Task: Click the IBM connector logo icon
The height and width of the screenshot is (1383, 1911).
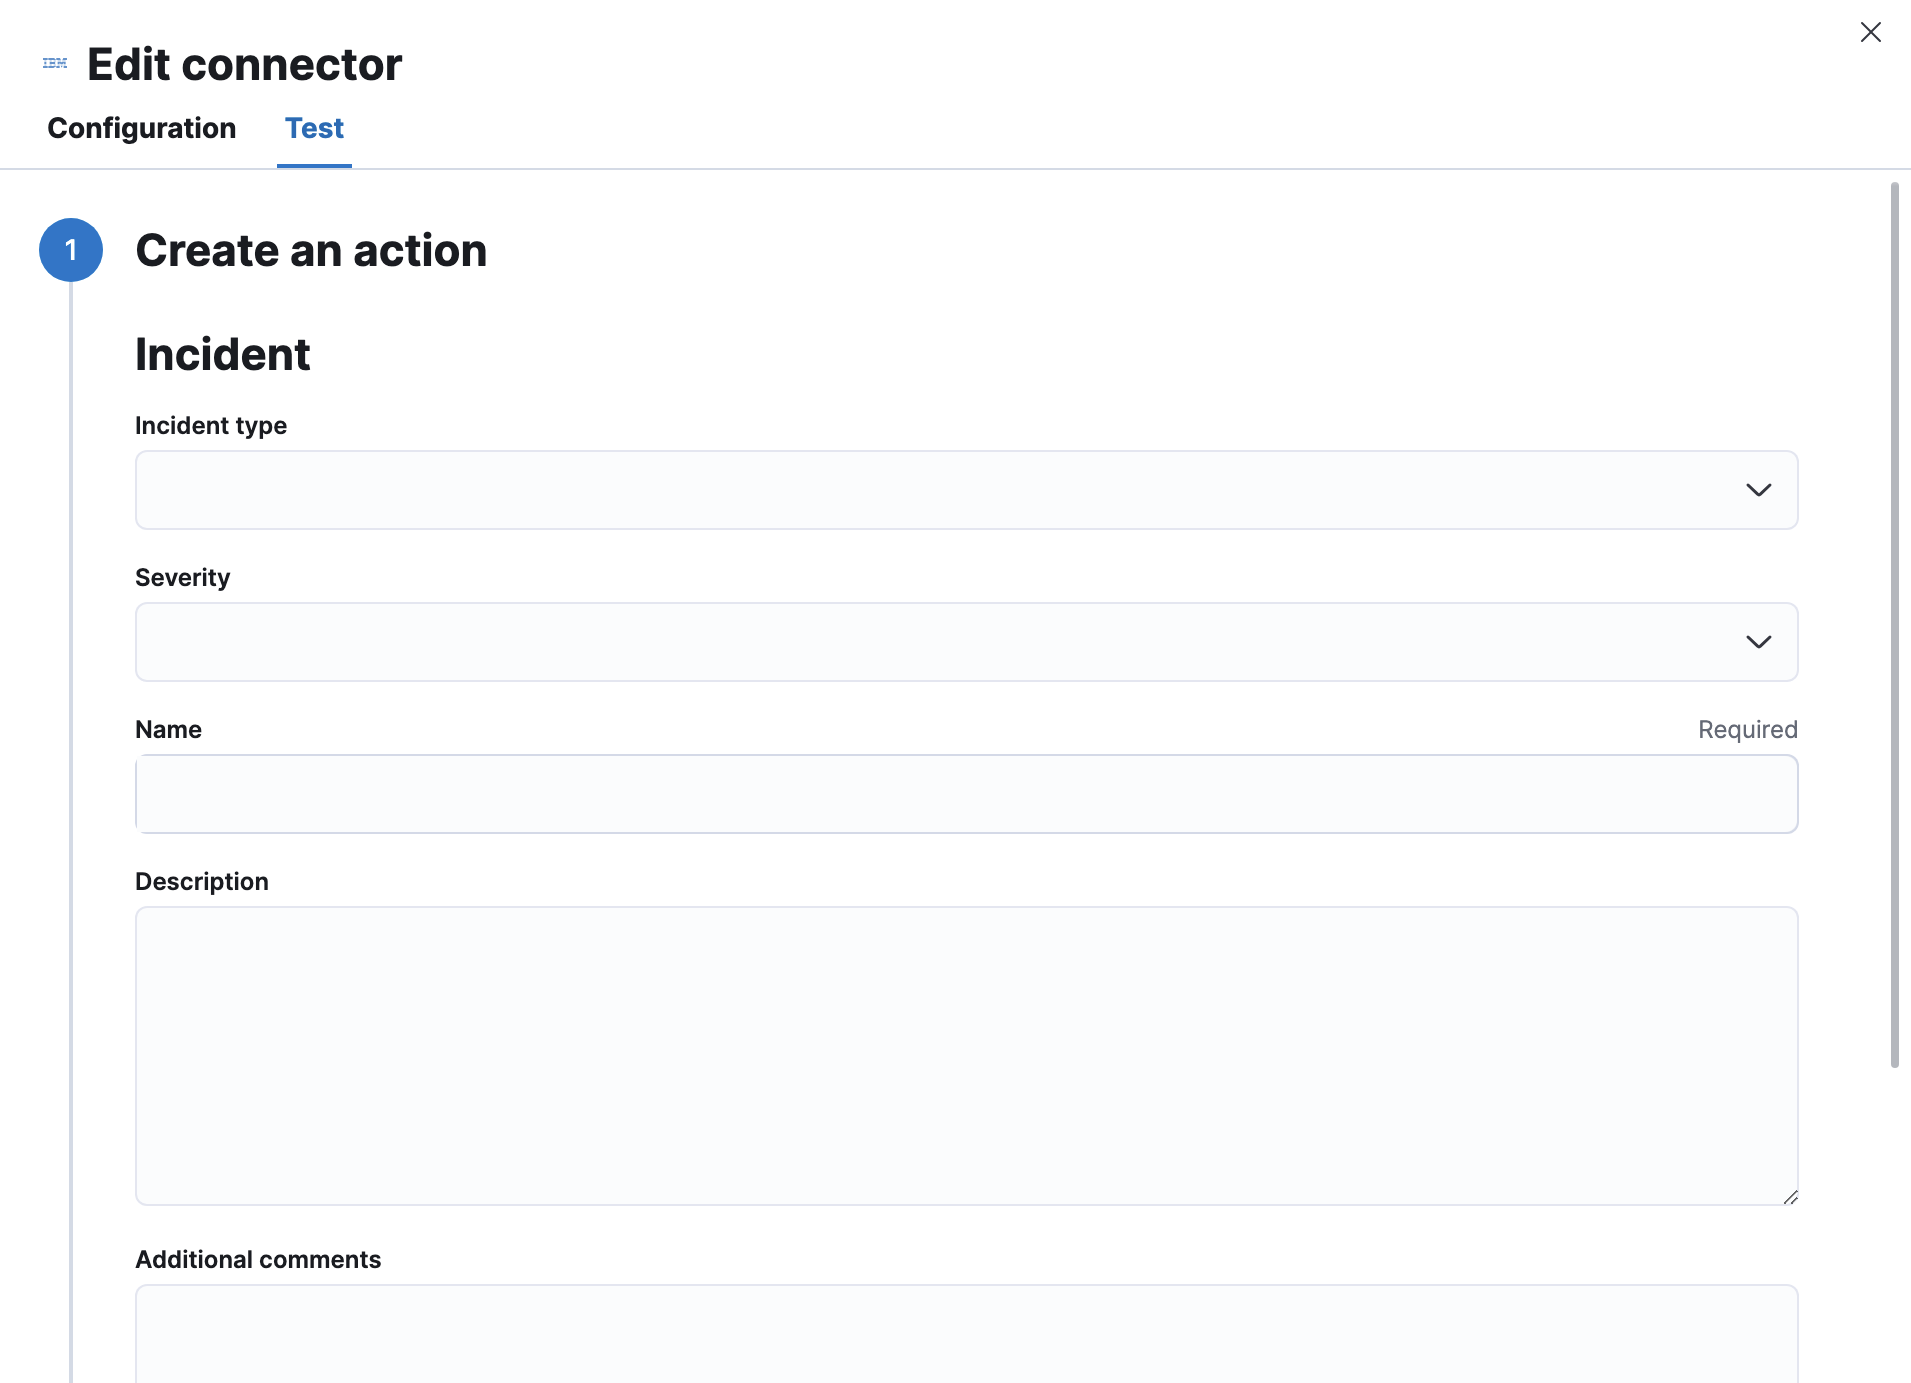Action: 55,62
